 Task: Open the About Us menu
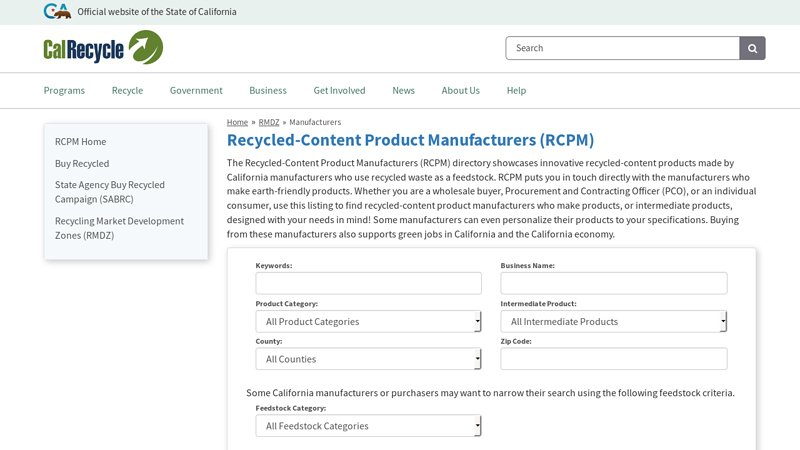[x=460, y=90]
